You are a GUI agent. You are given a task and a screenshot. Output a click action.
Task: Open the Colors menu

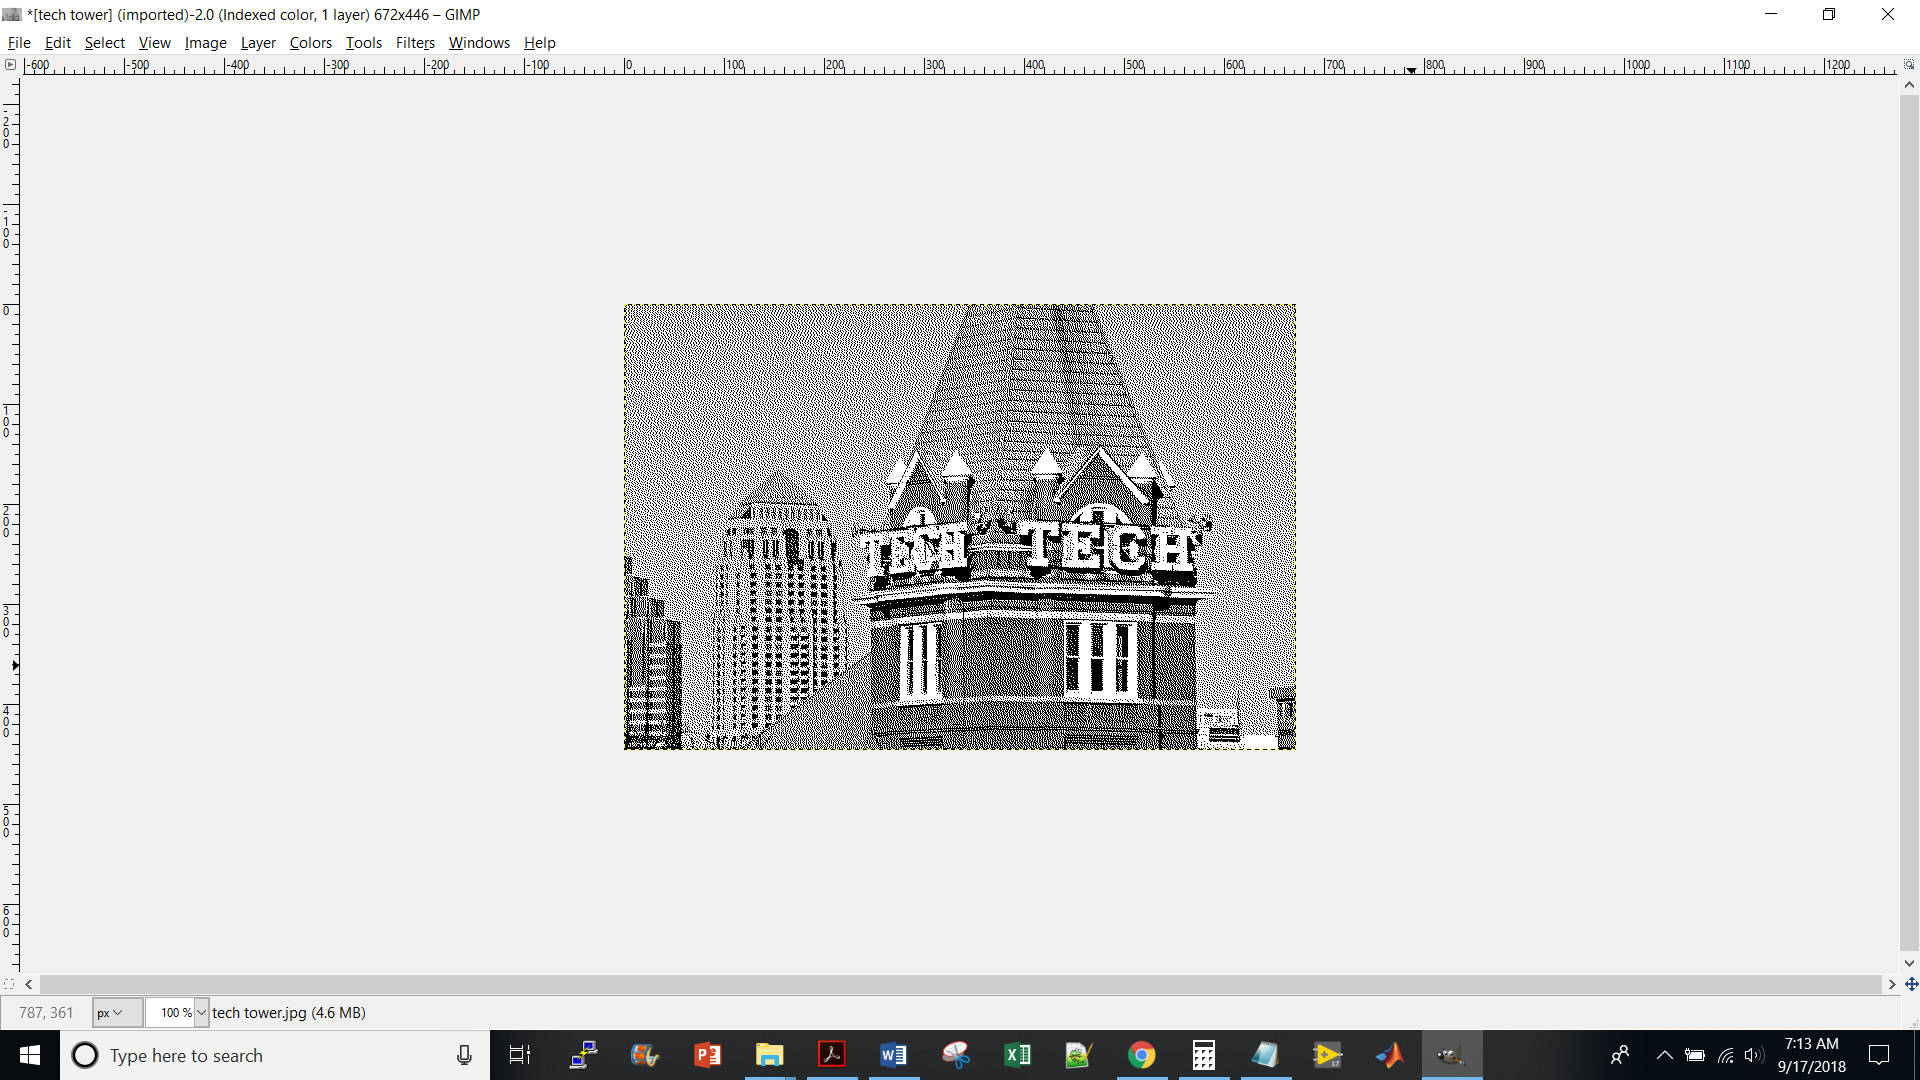(x=310, y=43)
